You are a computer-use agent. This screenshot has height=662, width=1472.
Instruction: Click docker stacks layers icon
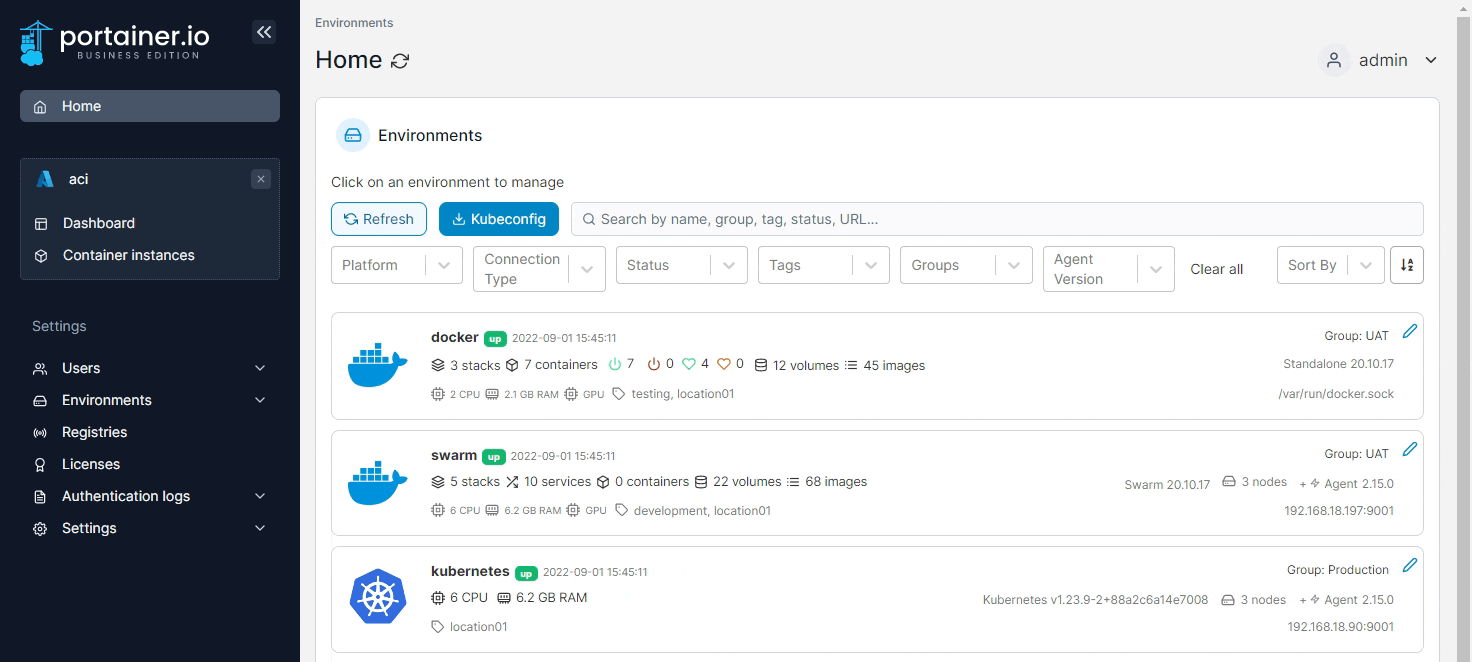coord(438,365)
